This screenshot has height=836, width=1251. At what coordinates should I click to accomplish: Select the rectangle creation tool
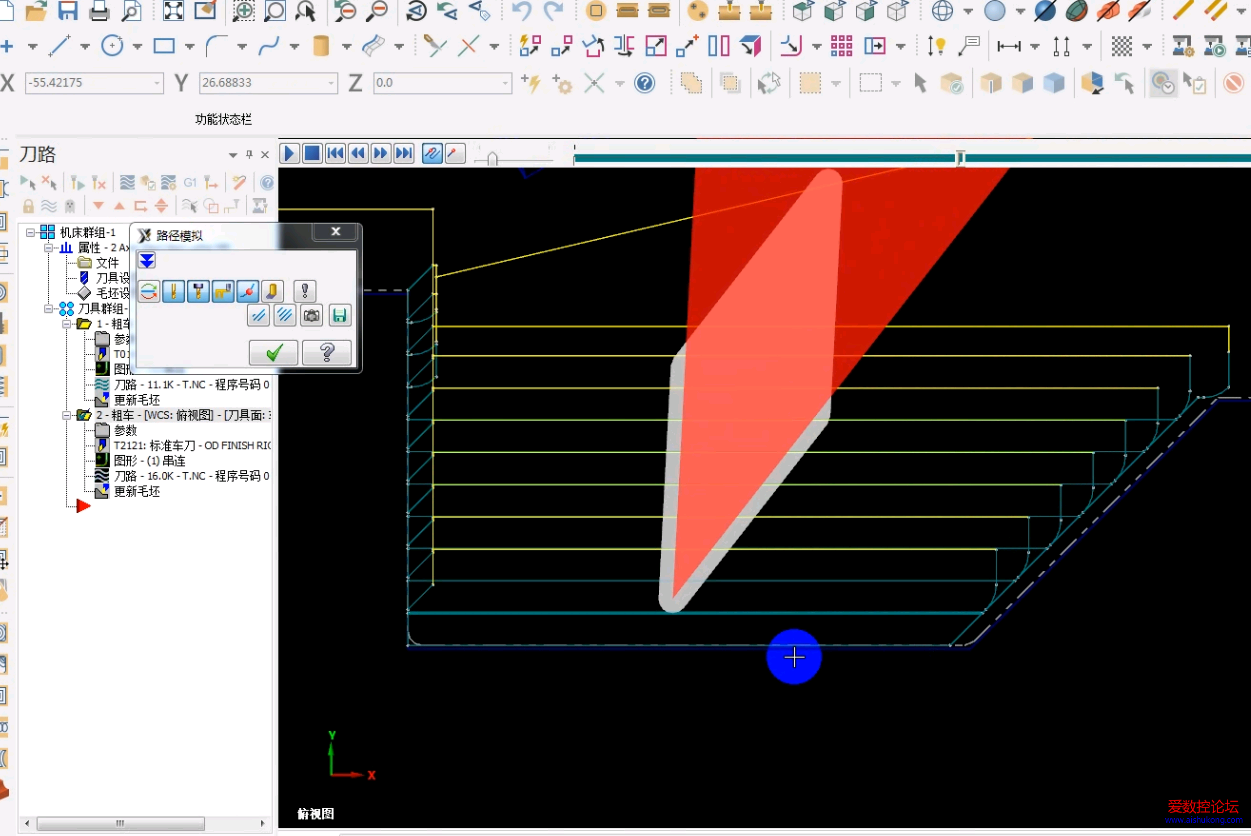(x=165, y=46)
